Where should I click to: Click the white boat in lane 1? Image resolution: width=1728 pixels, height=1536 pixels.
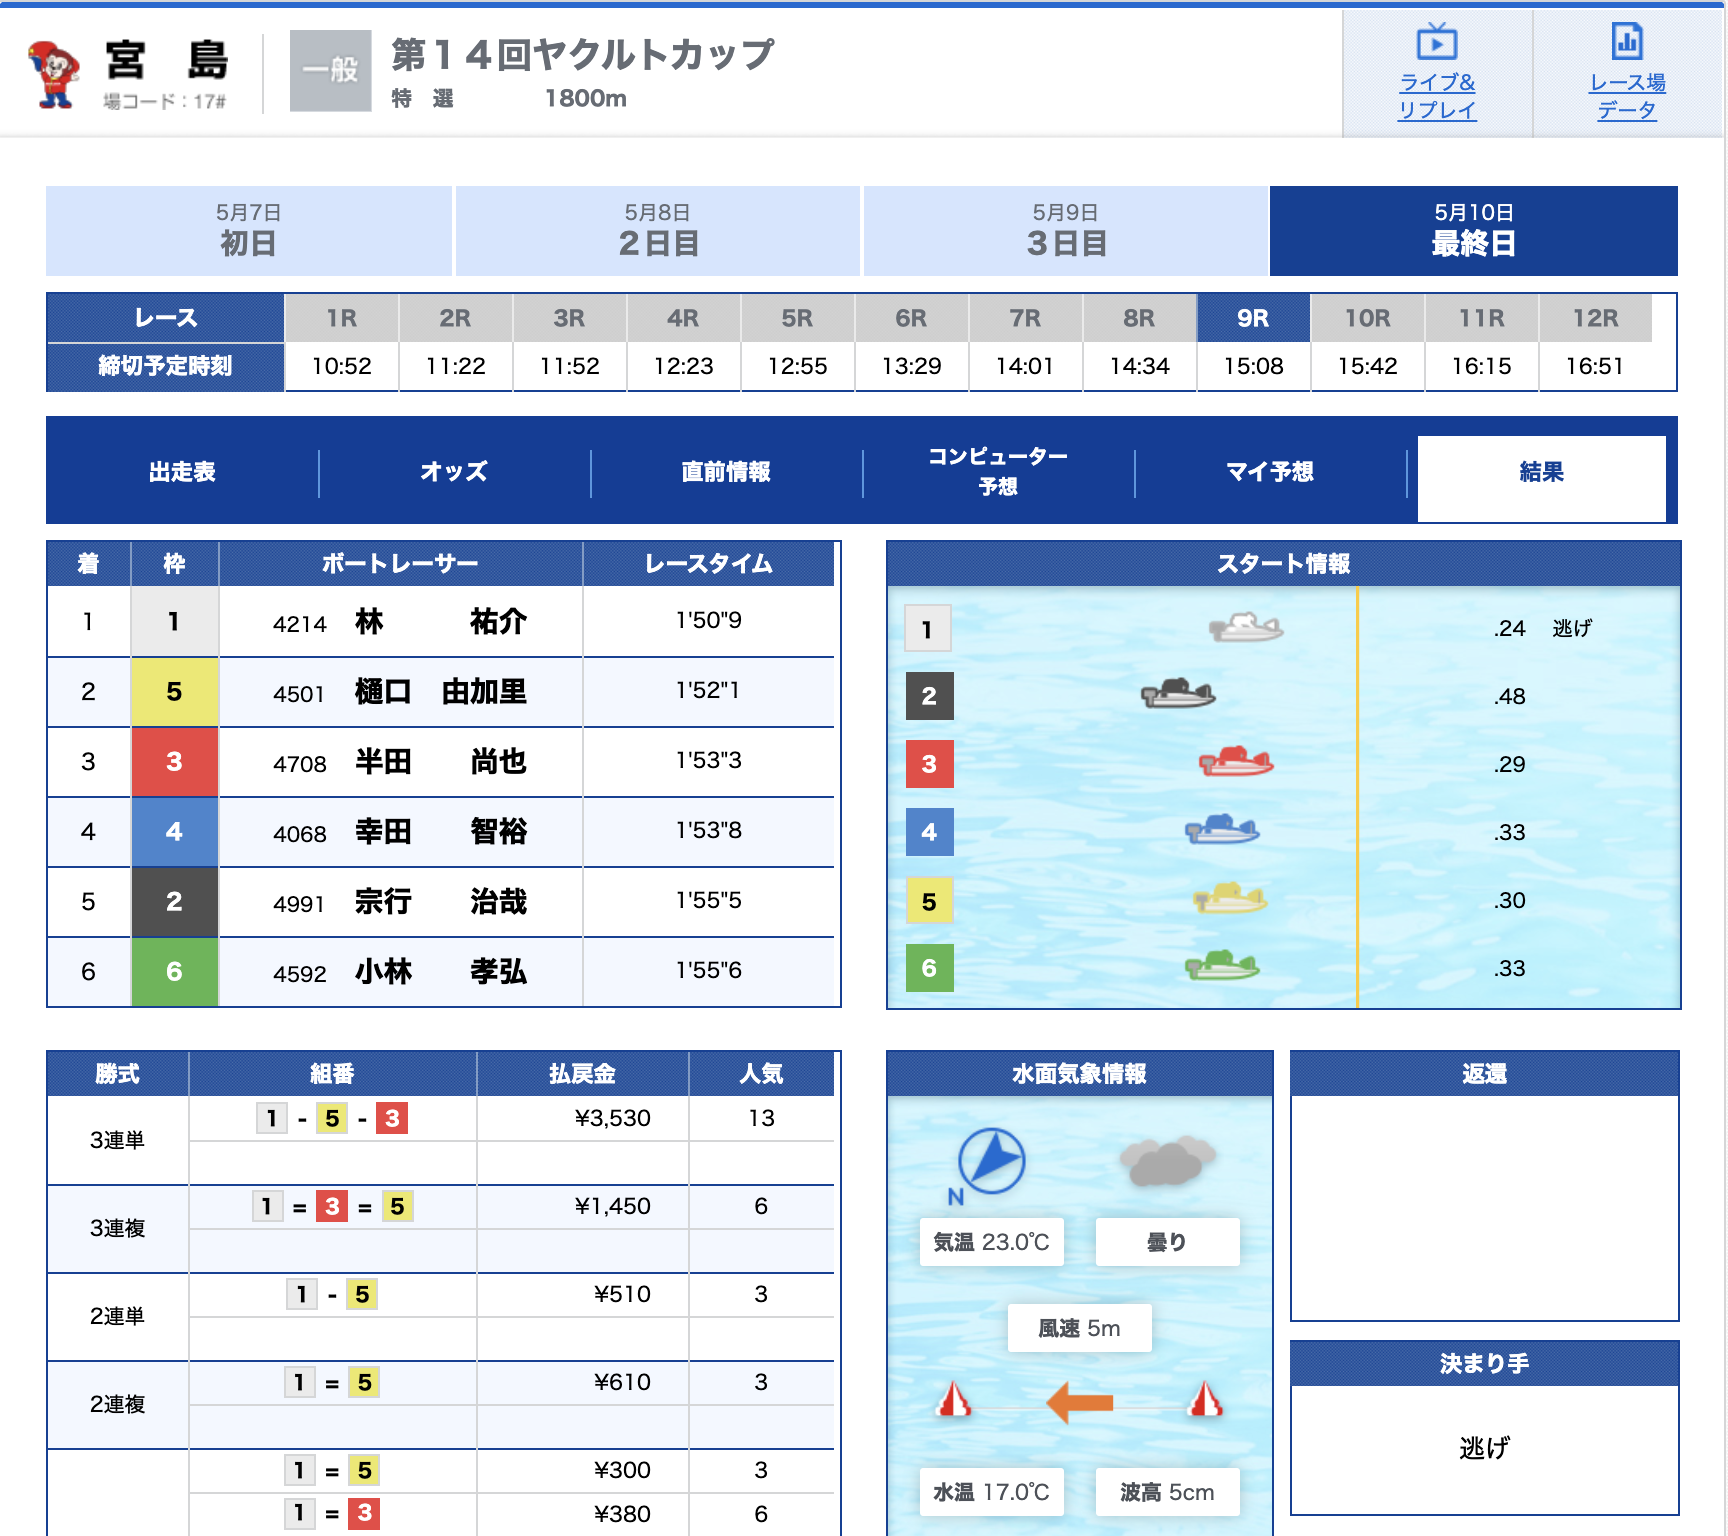click(1246, 628)
